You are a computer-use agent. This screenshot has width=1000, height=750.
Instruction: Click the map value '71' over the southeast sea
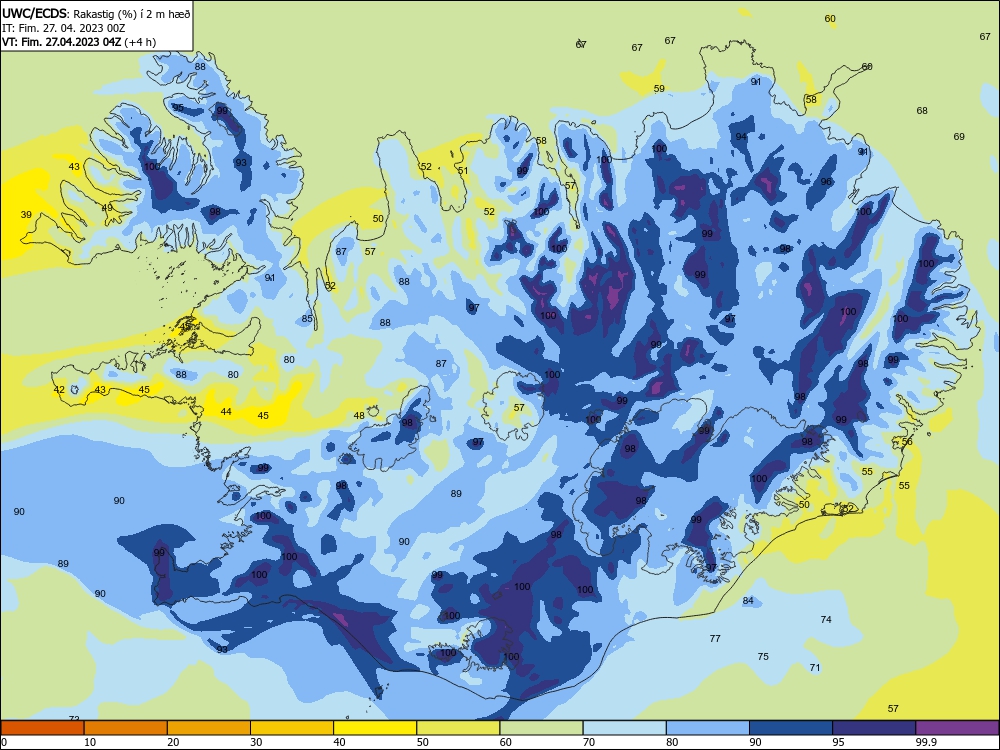coord(814,667)
